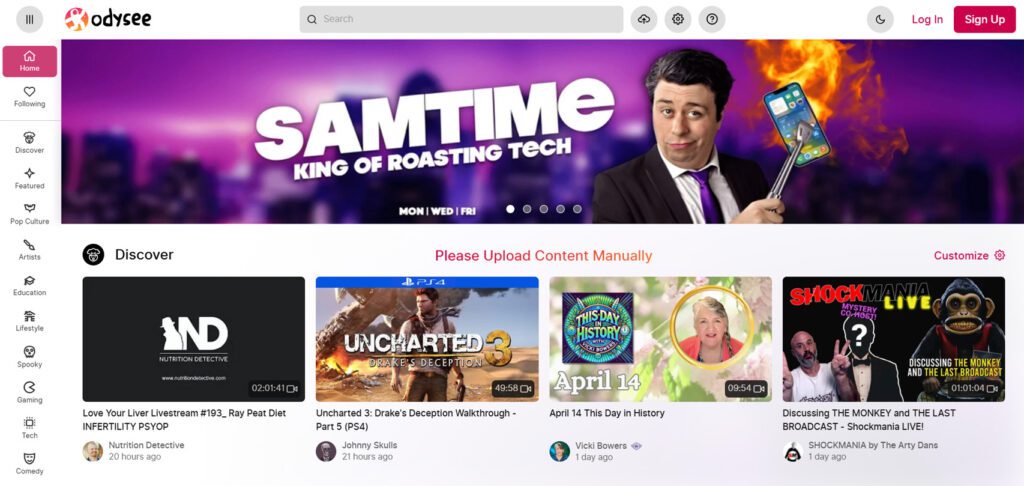Open Following in the sidebar

tap(29, 97)
